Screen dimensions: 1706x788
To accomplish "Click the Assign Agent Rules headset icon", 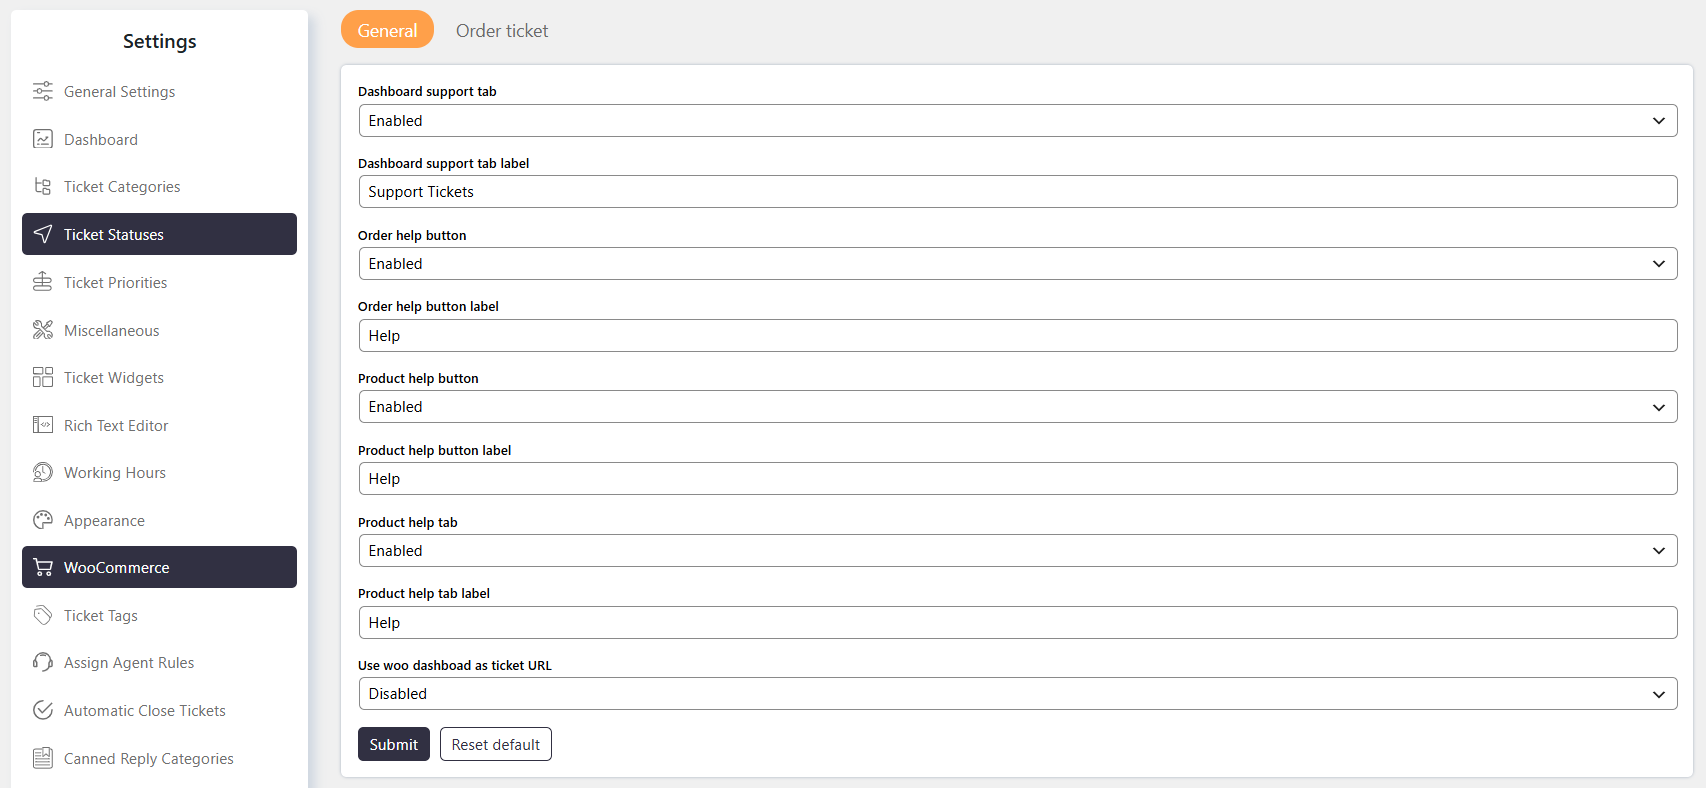I will pyautogui.click(x=43, y=662).
